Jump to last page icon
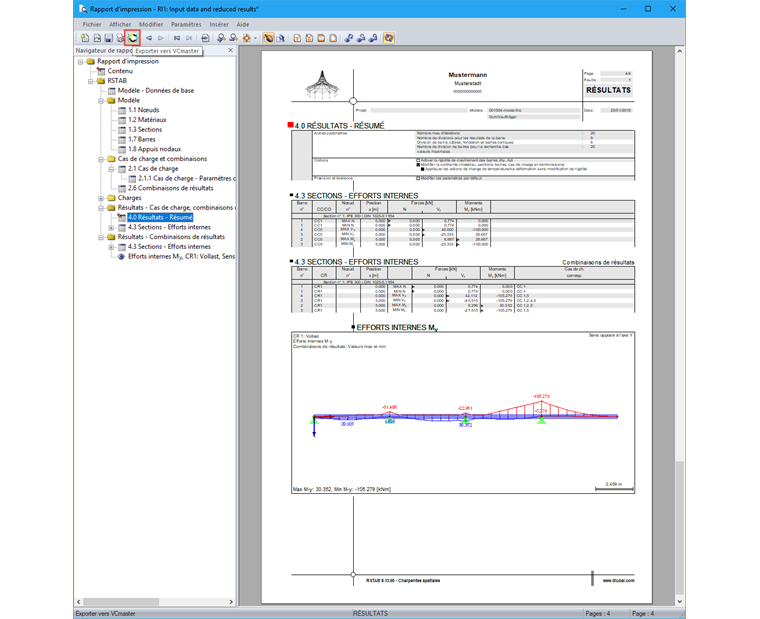The height and width of the screenshot is (619, 760). click(189, 38)
